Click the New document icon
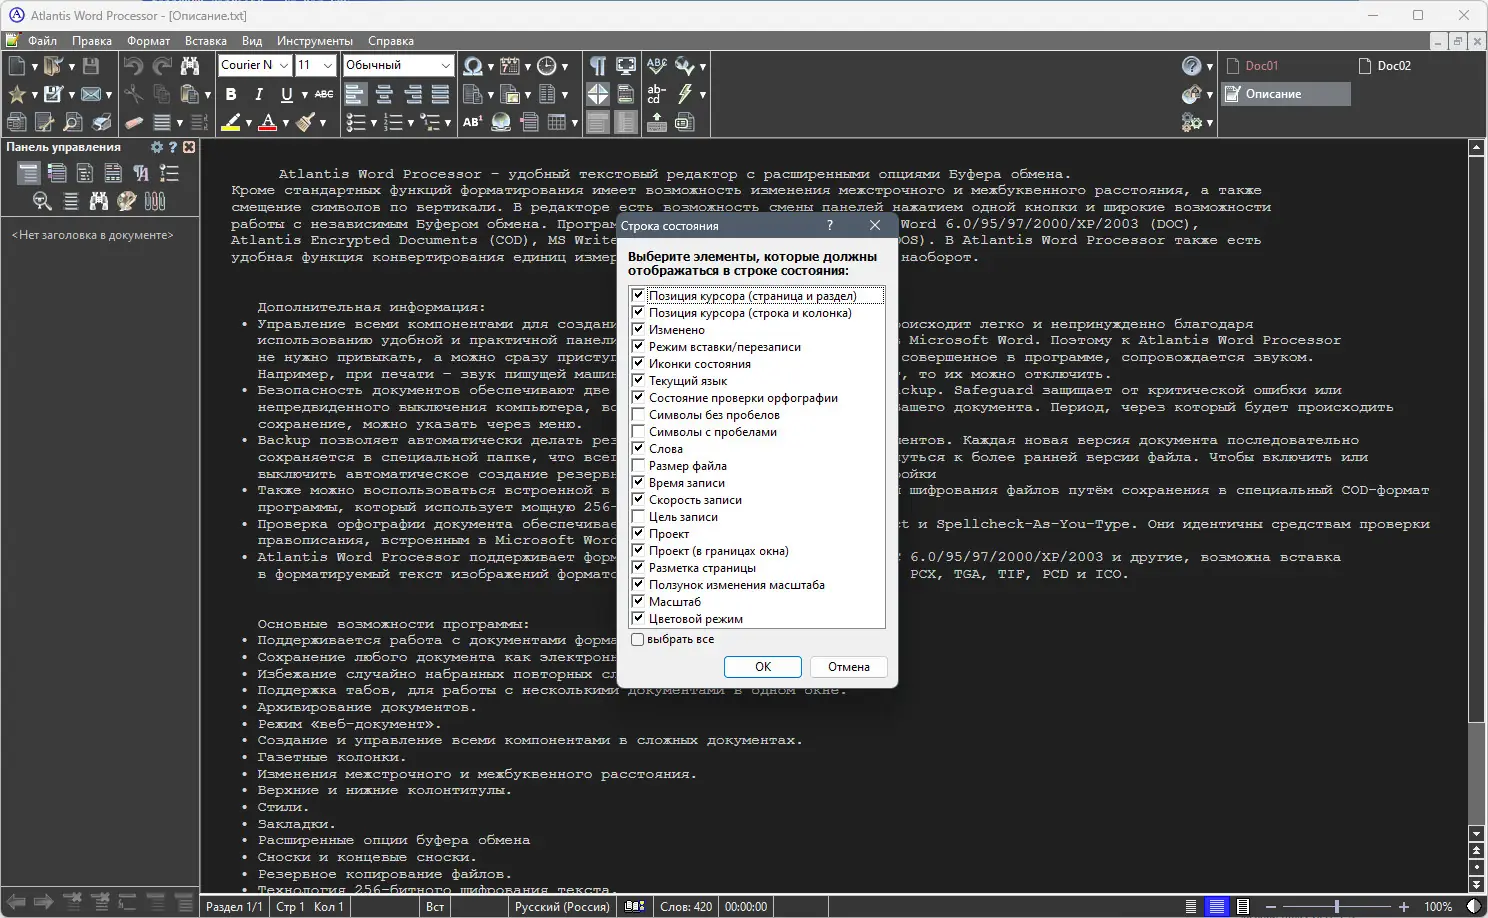The image size is (1488, 918). pos(17,66)
